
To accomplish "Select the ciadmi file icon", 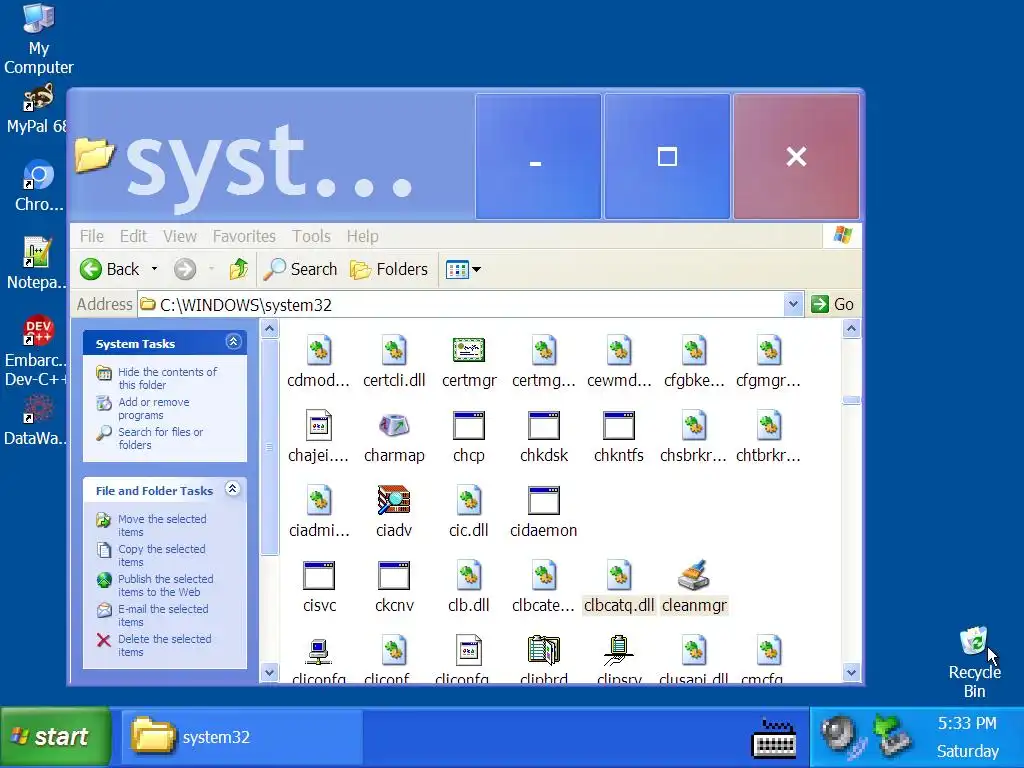I will (x=319, y=501).
